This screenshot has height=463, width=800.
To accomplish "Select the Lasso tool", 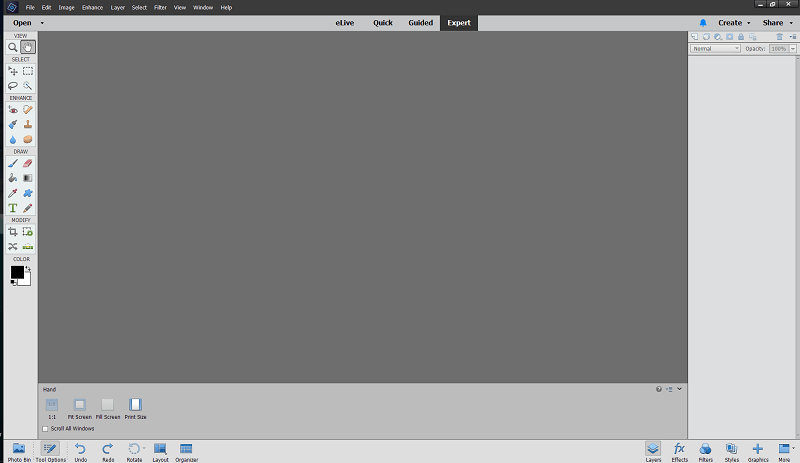I will pyautogui.click(x=13, y=86).
